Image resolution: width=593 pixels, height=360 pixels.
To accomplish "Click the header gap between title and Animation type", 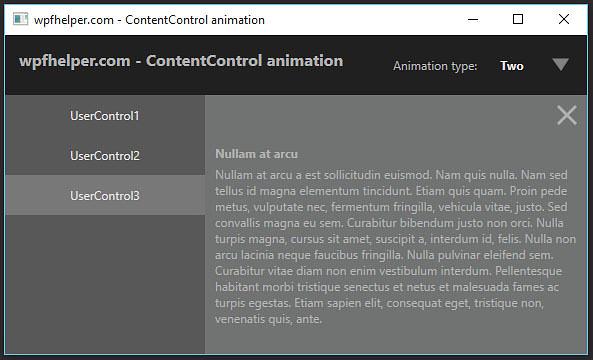I will (x=368, y=65).
